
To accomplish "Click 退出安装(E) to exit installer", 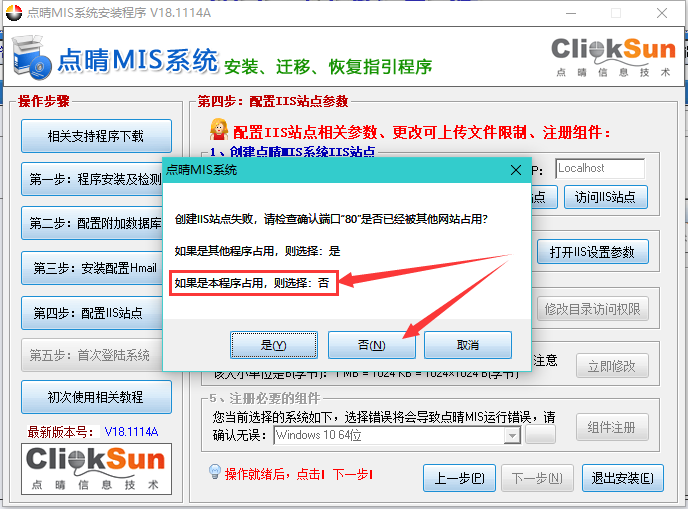I will coord(622,477).
